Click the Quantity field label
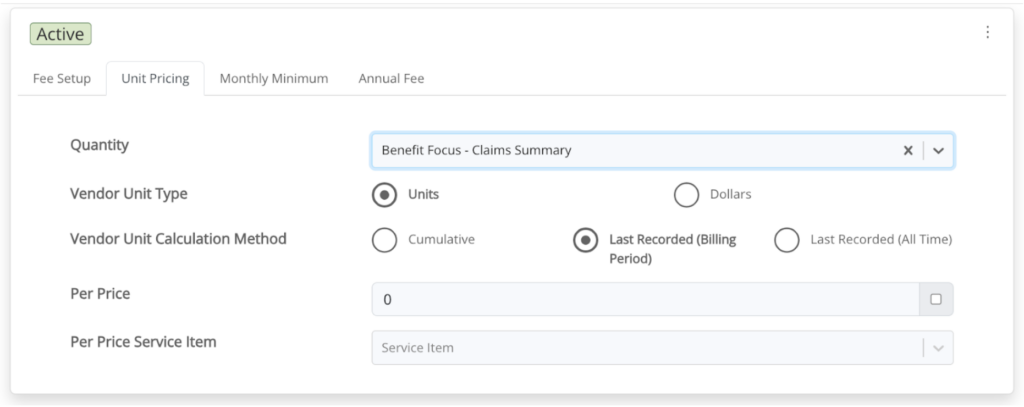The height and width of the screenshot is (407, 1024). [99, 145]
